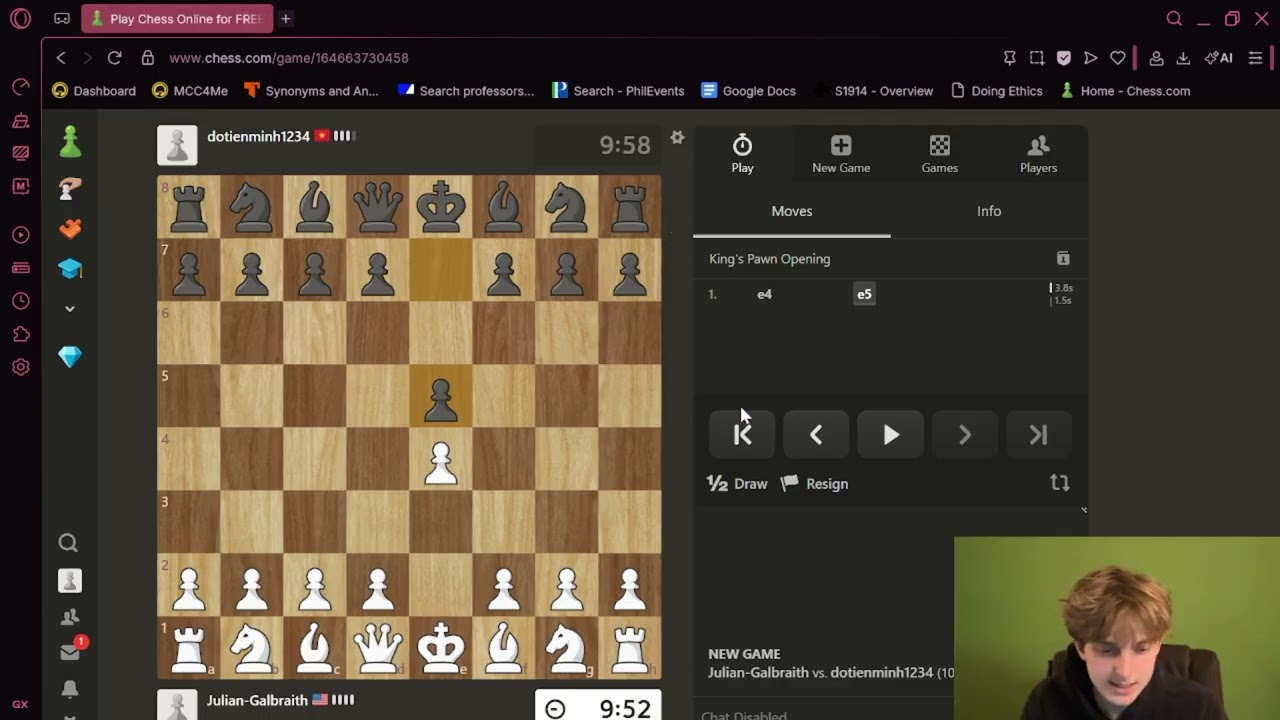Open sidebar search magnifier
1280x720 pixels.
(68, 543)
